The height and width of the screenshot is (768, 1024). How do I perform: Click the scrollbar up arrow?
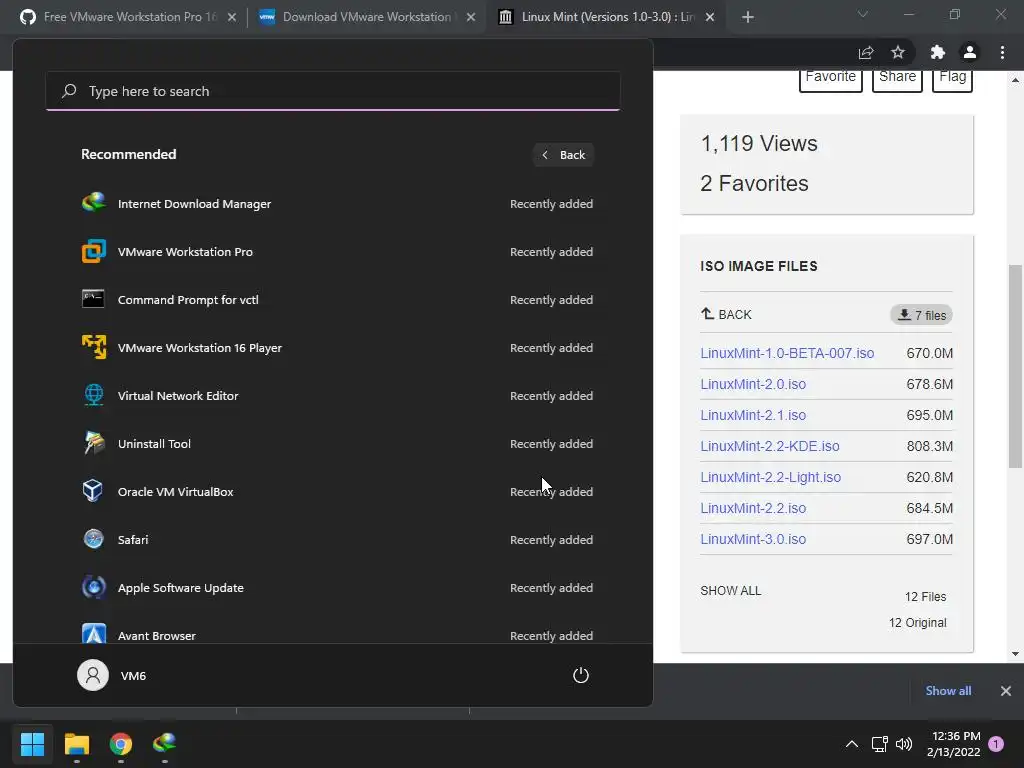click(1015, 80)
